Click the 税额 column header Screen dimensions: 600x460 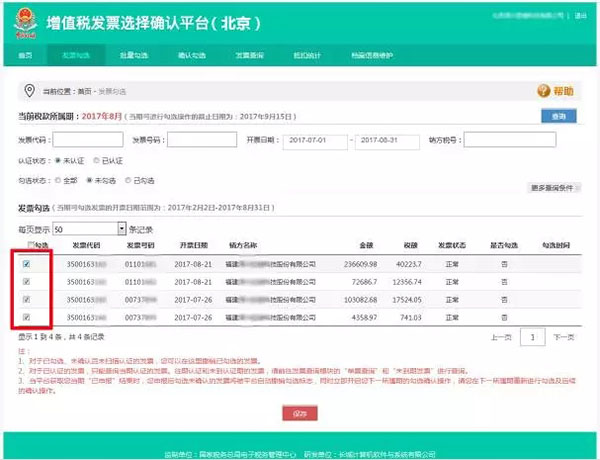coord(411,245)
